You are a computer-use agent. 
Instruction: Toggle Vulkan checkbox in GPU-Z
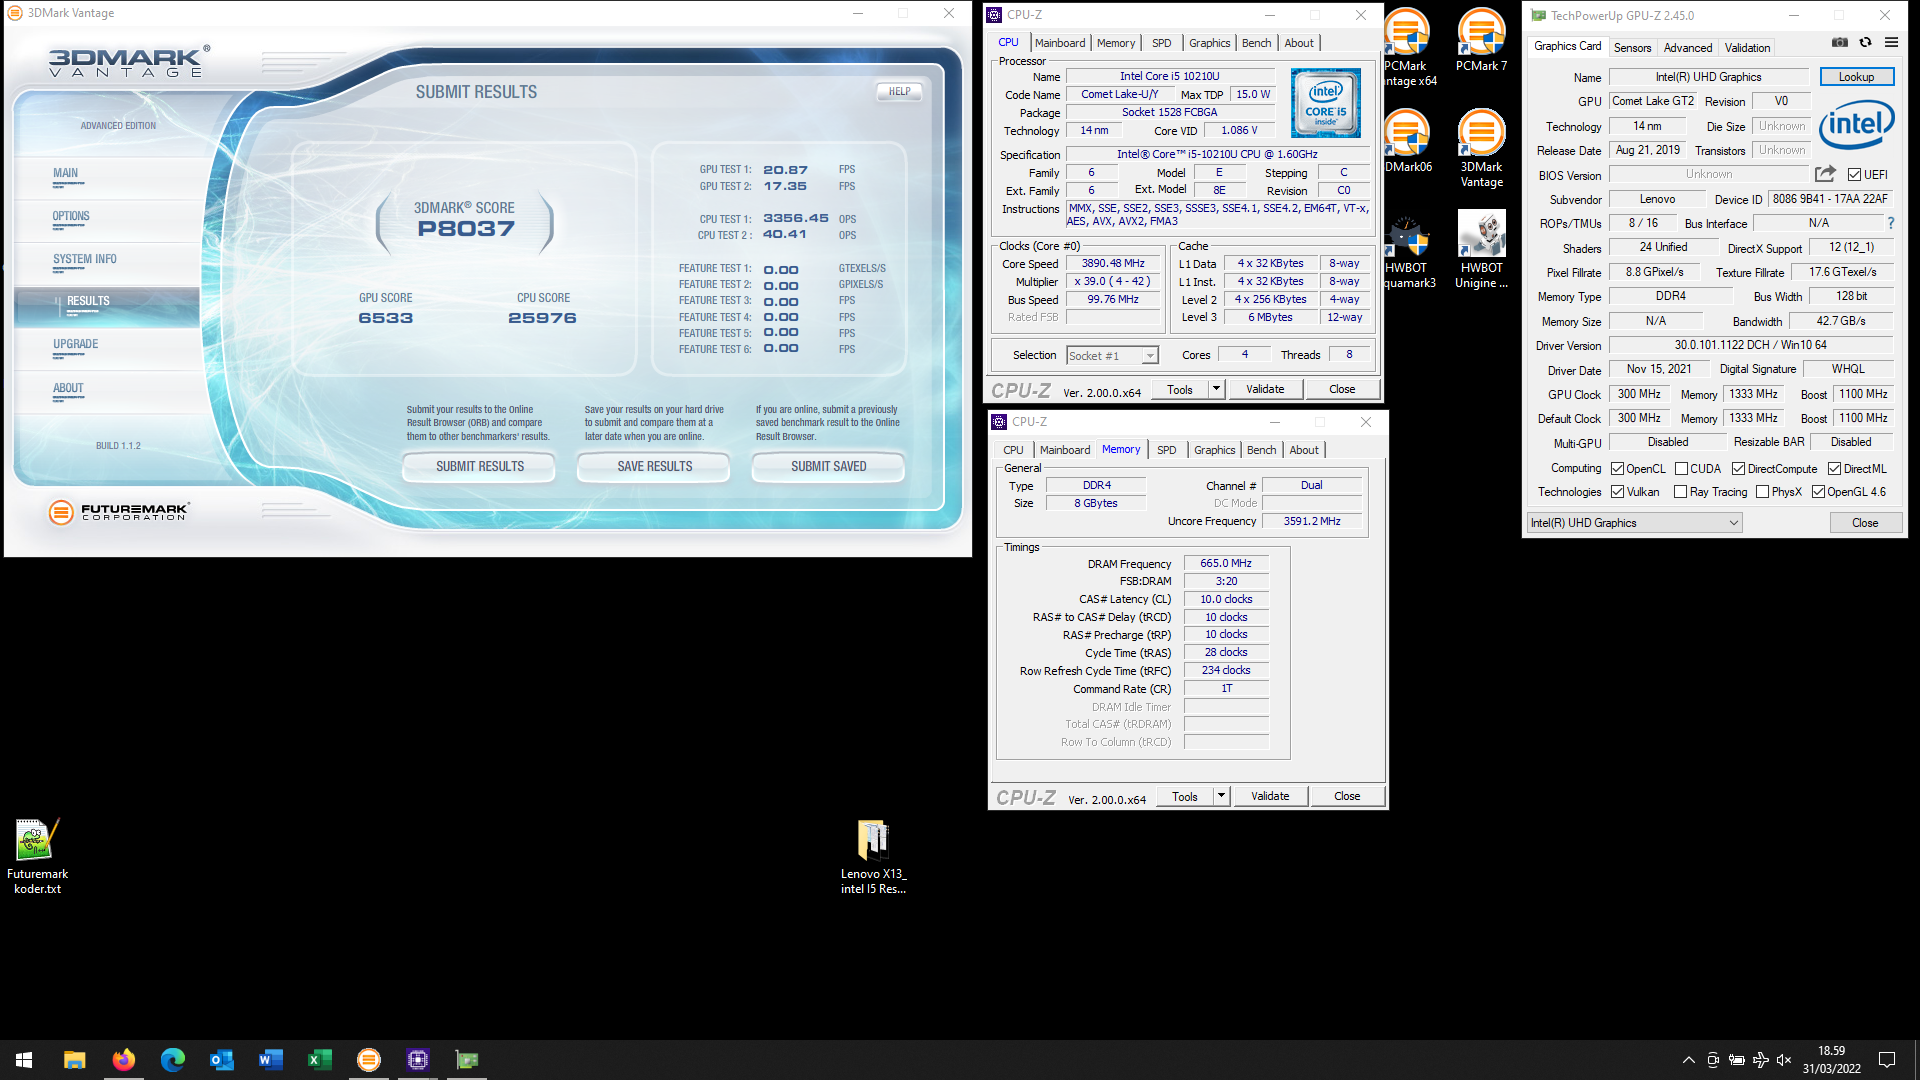[x=1617, y=491]
